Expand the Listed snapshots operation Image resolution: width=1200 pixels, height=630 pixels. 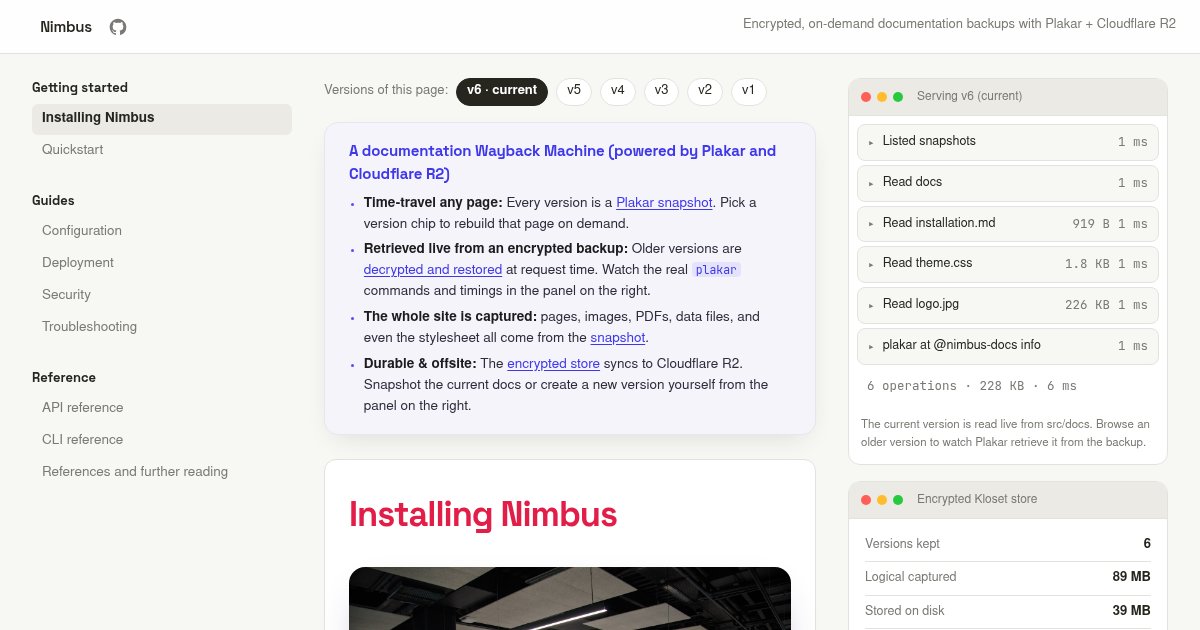(1008, 142)
